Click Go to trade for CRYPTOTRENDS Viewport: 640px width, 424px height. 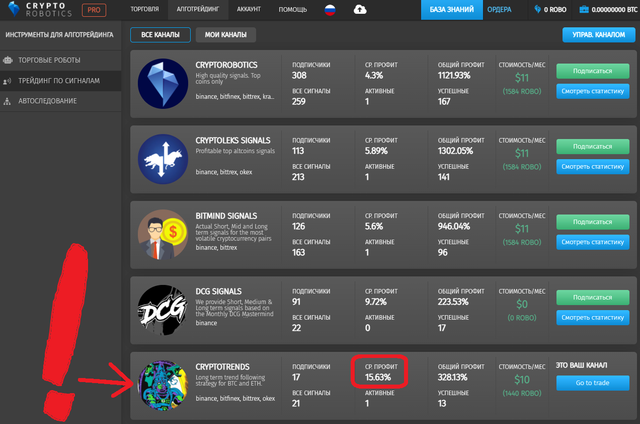593,383
